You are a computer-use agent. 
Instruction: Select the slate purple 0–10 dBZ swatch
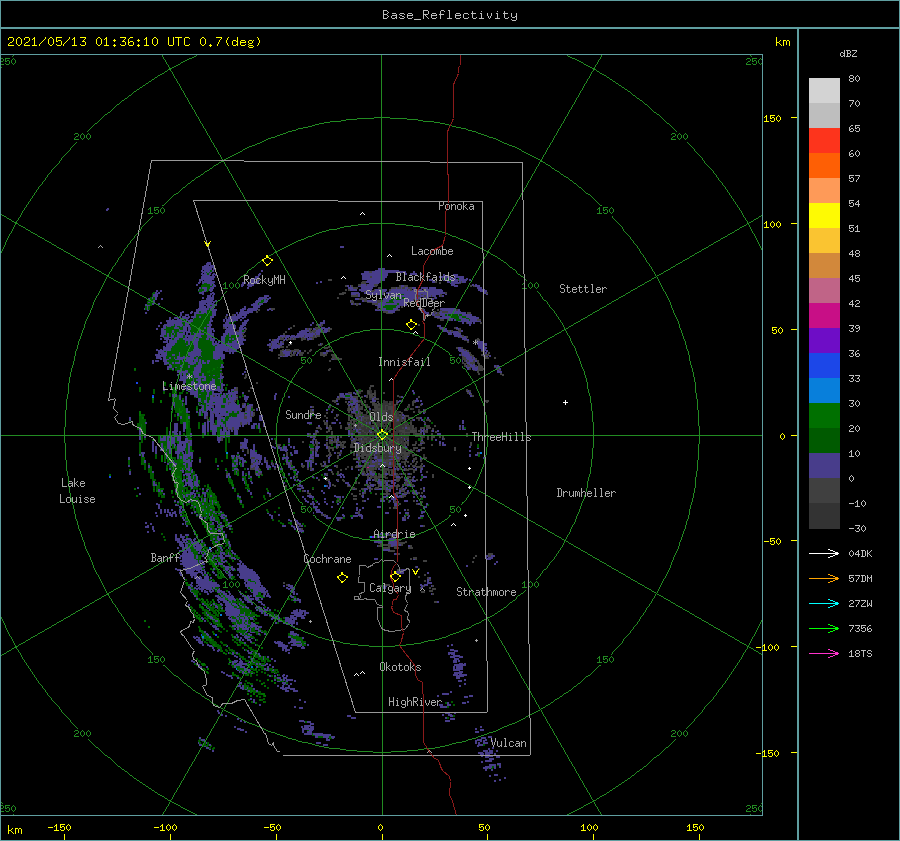tap(824, 466)
